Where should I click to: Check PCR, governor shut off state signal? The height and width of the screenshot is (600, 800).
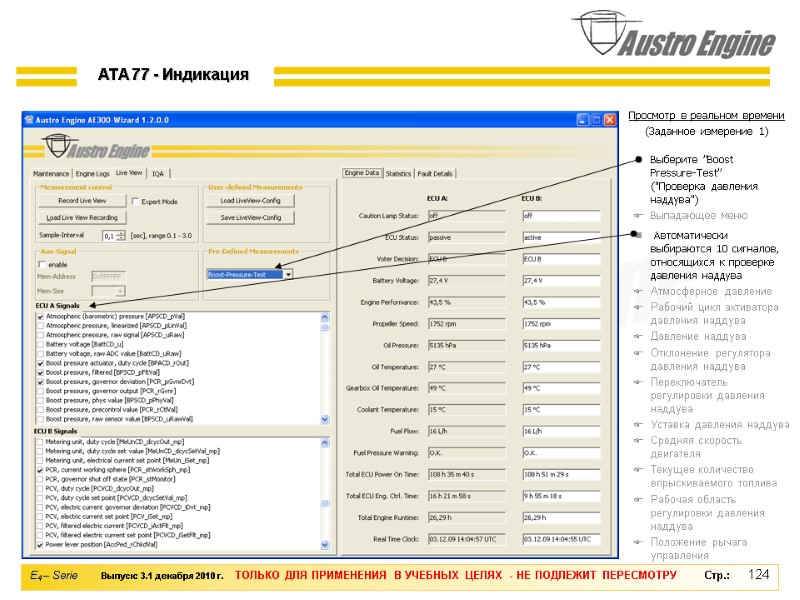40,479
